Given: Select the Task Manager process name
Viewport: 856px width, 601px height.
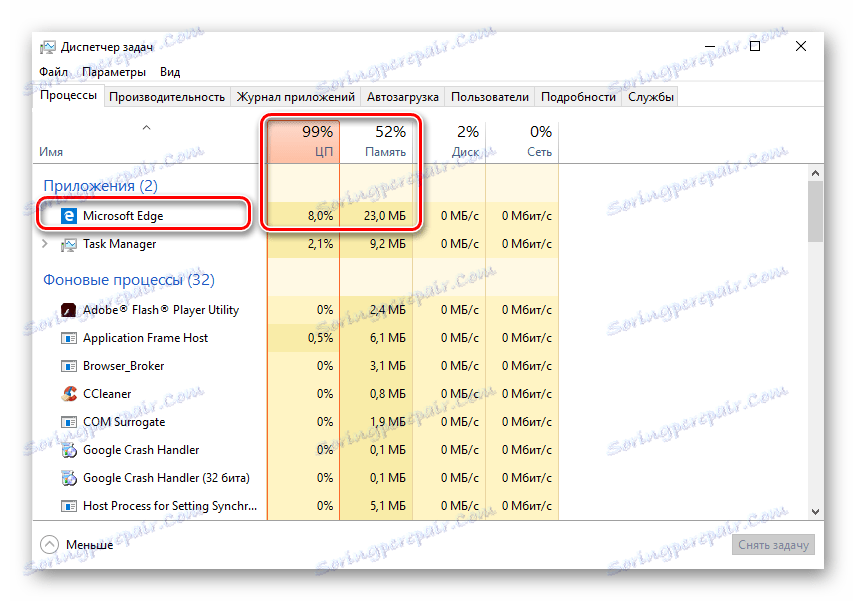Looking at the screenshot, I should pyautogui.click(x=119, y=244).
